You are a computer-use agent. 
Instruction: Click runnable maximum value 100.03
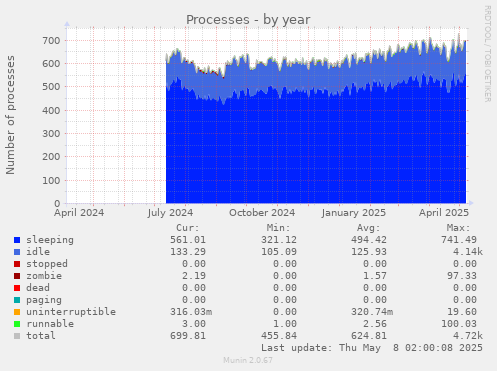[459, 324]
